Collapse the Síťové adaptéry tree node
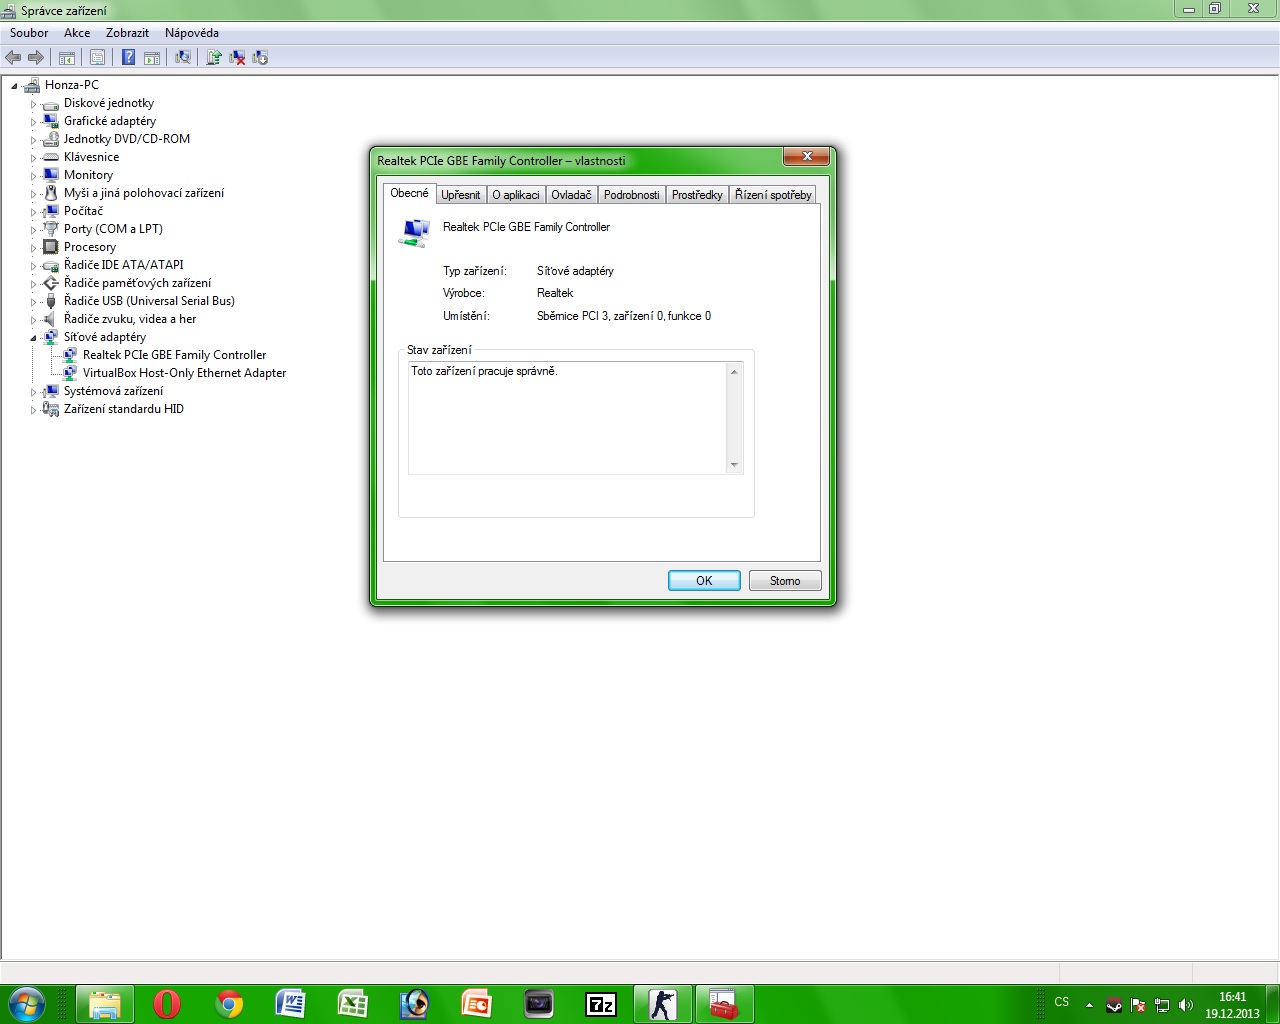 pos(33,338)
